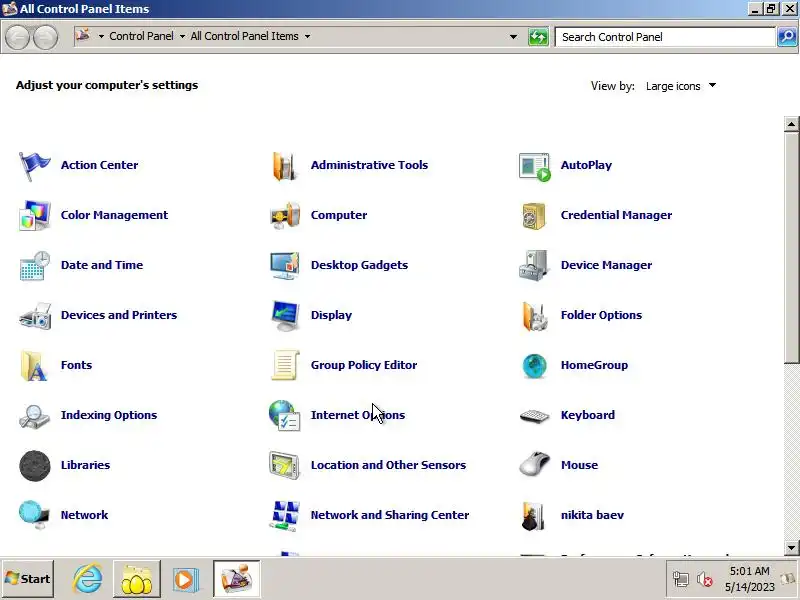Open the Computer icon
Image resolution: width=800 pixels, height=600 pixels.
(285, 215)
